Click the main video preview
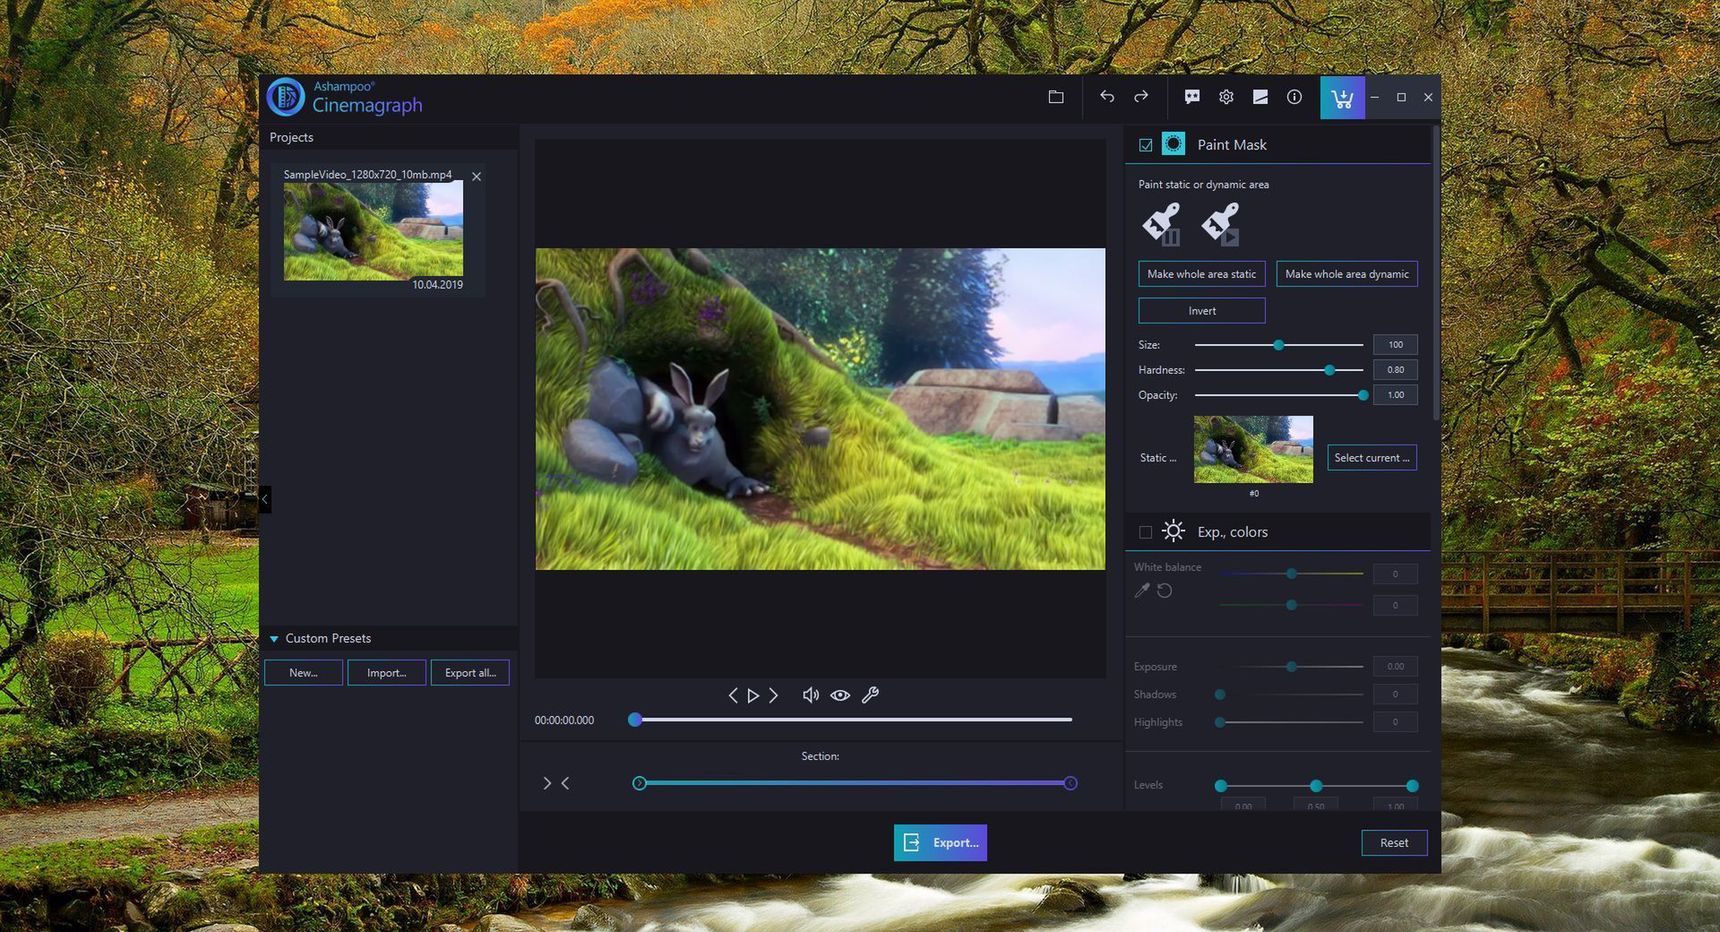1720x932 pixels. (x=820, y=409)
